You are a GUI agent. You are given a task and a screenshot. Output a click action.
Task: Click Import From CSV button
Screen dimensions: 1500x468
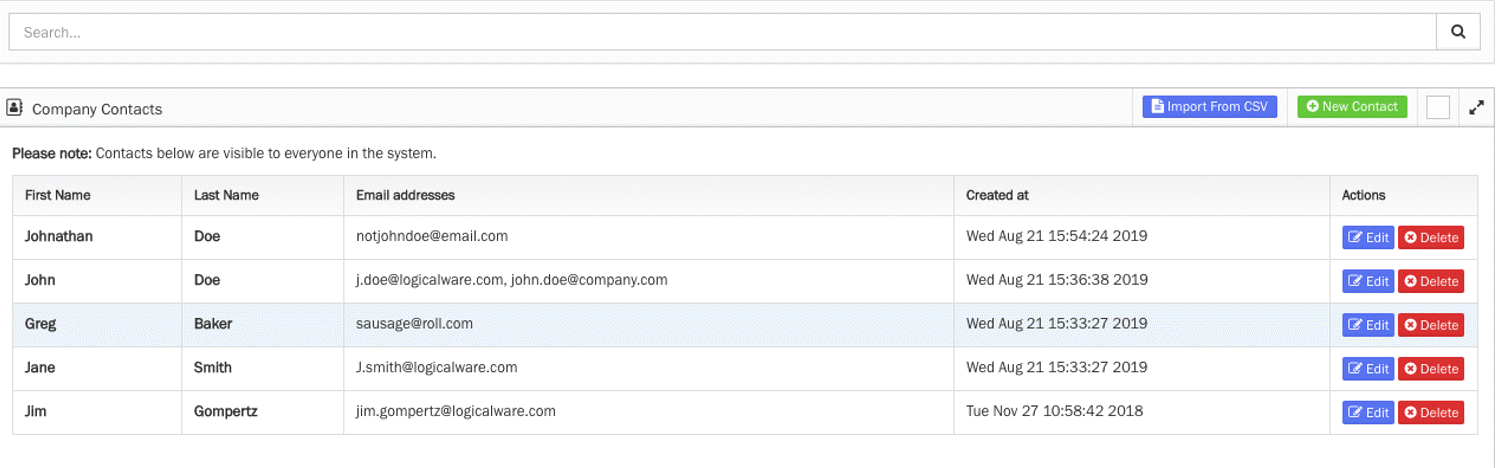(x=1210, y=107)
